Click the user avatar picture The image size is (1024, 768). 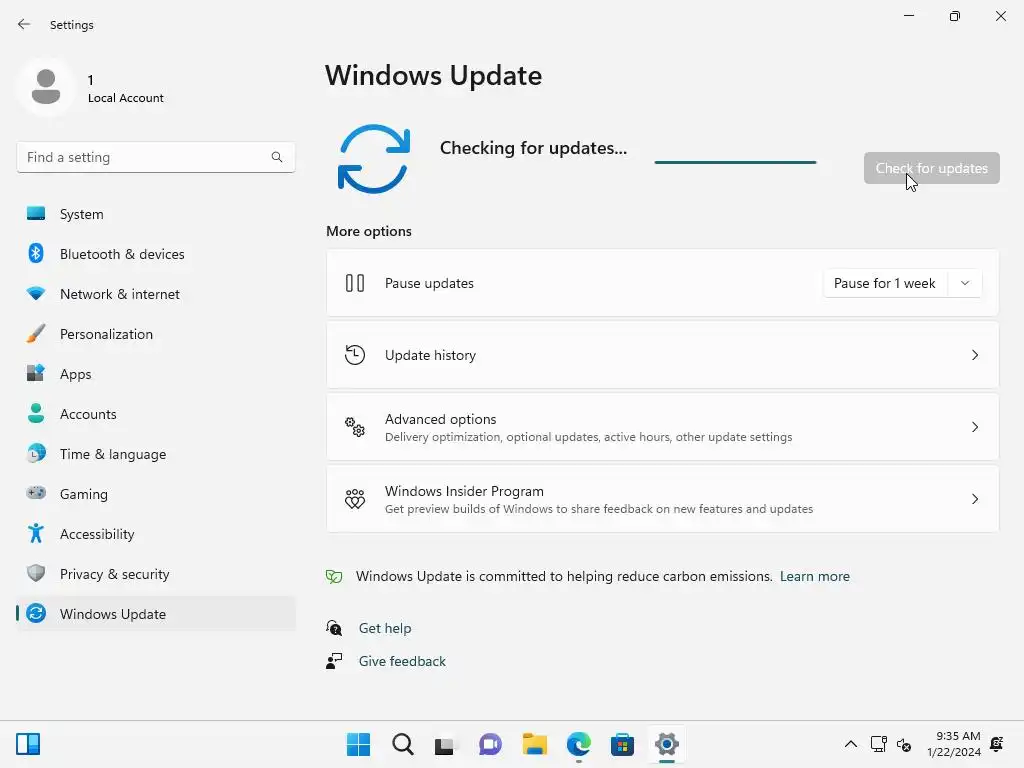(46, 88)
